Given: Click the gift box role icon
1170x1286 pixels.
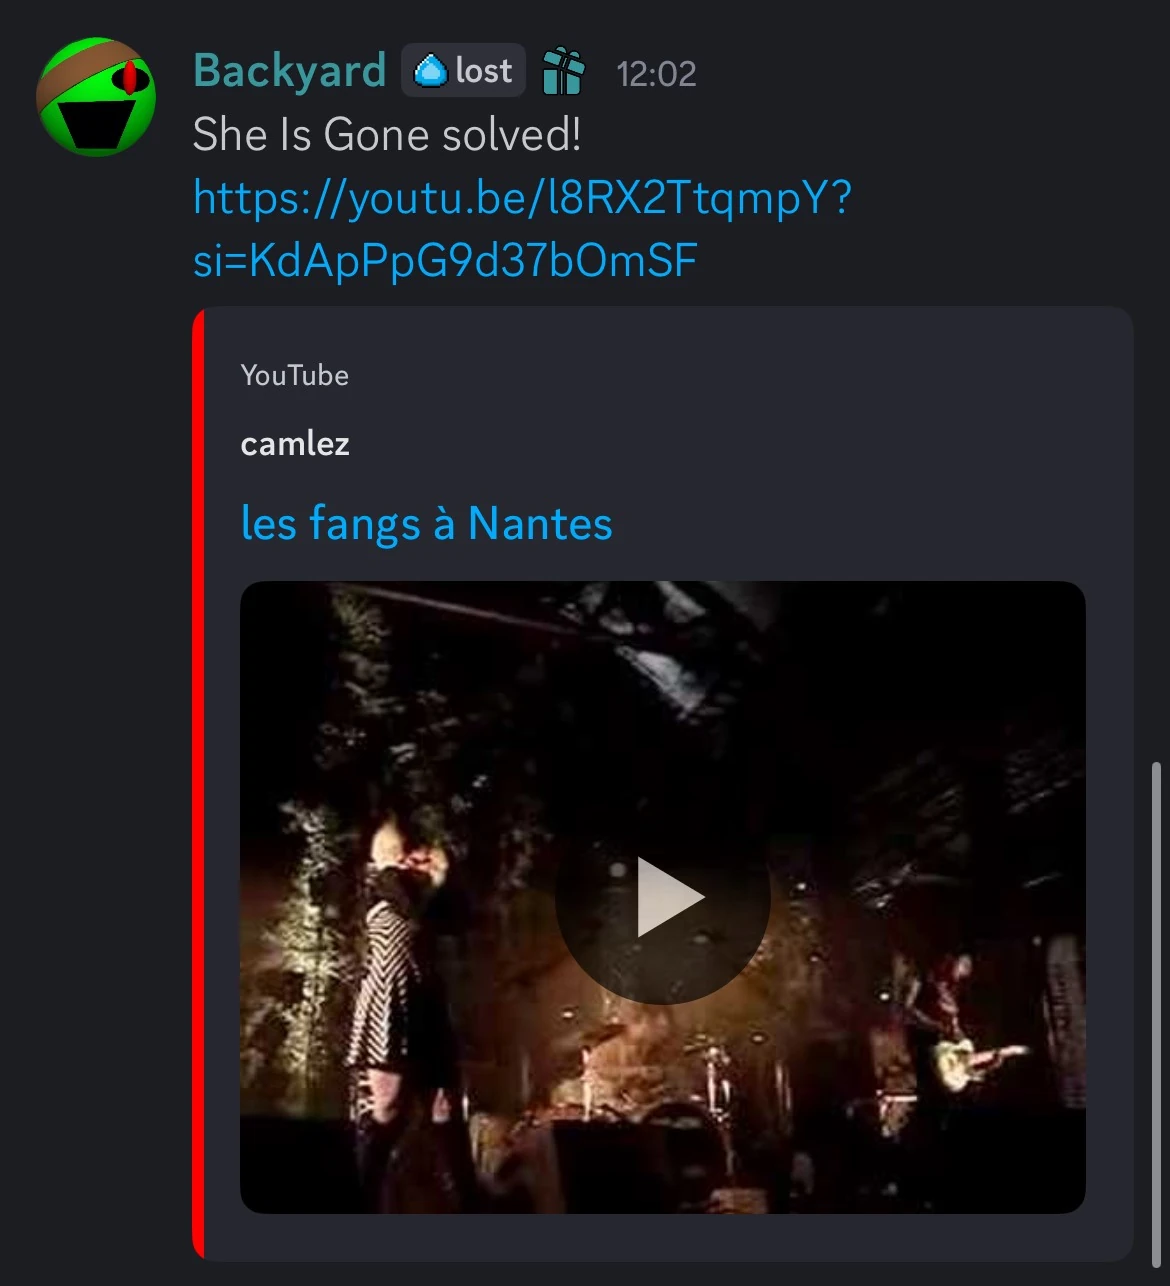Looking at the screenshot, I should (x=563, y=72).
